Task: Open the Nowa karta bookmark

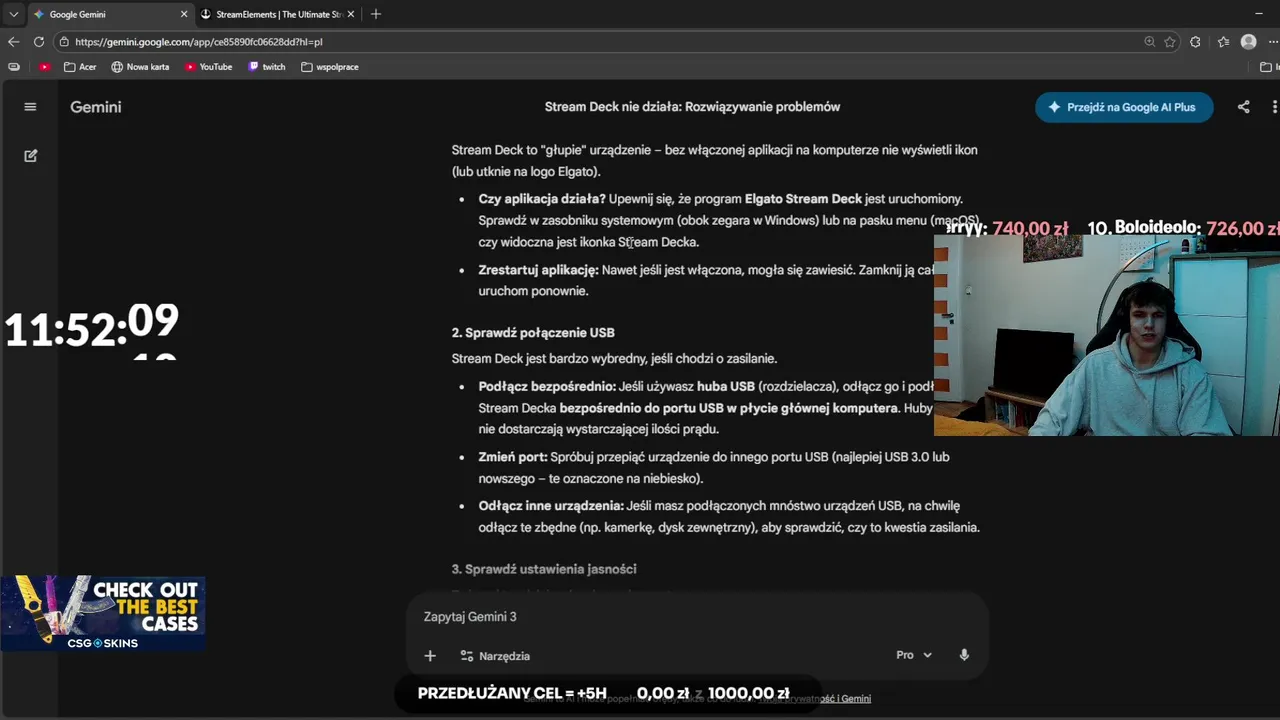Action: pyautogui.click(x=140, y=67)
